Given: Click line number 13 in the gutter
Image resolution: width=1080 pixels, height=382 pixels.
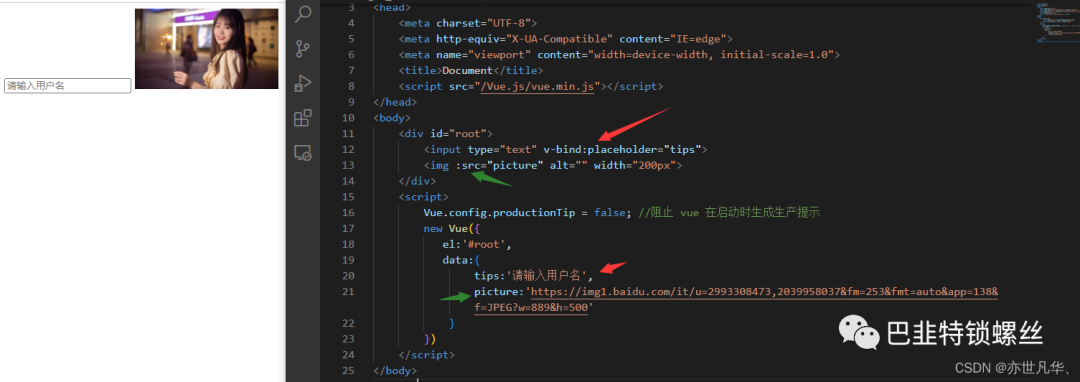Looking at the screenshot, I should (348, 165).
